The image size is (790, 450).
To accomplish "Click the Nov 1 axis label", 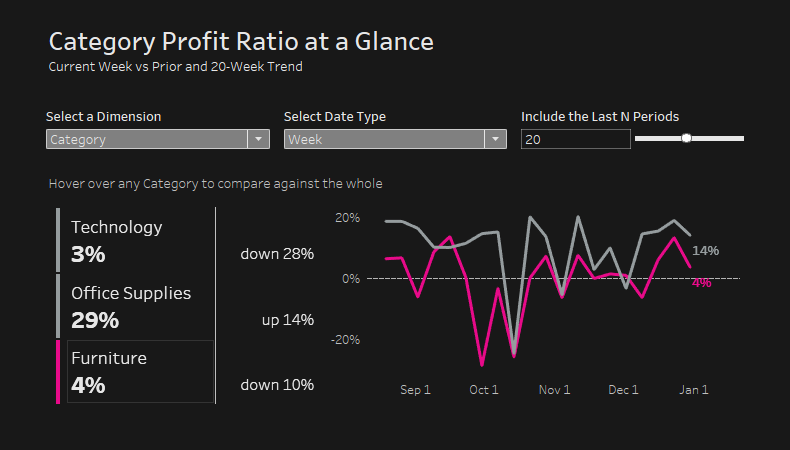I will (x=554, y=390).
